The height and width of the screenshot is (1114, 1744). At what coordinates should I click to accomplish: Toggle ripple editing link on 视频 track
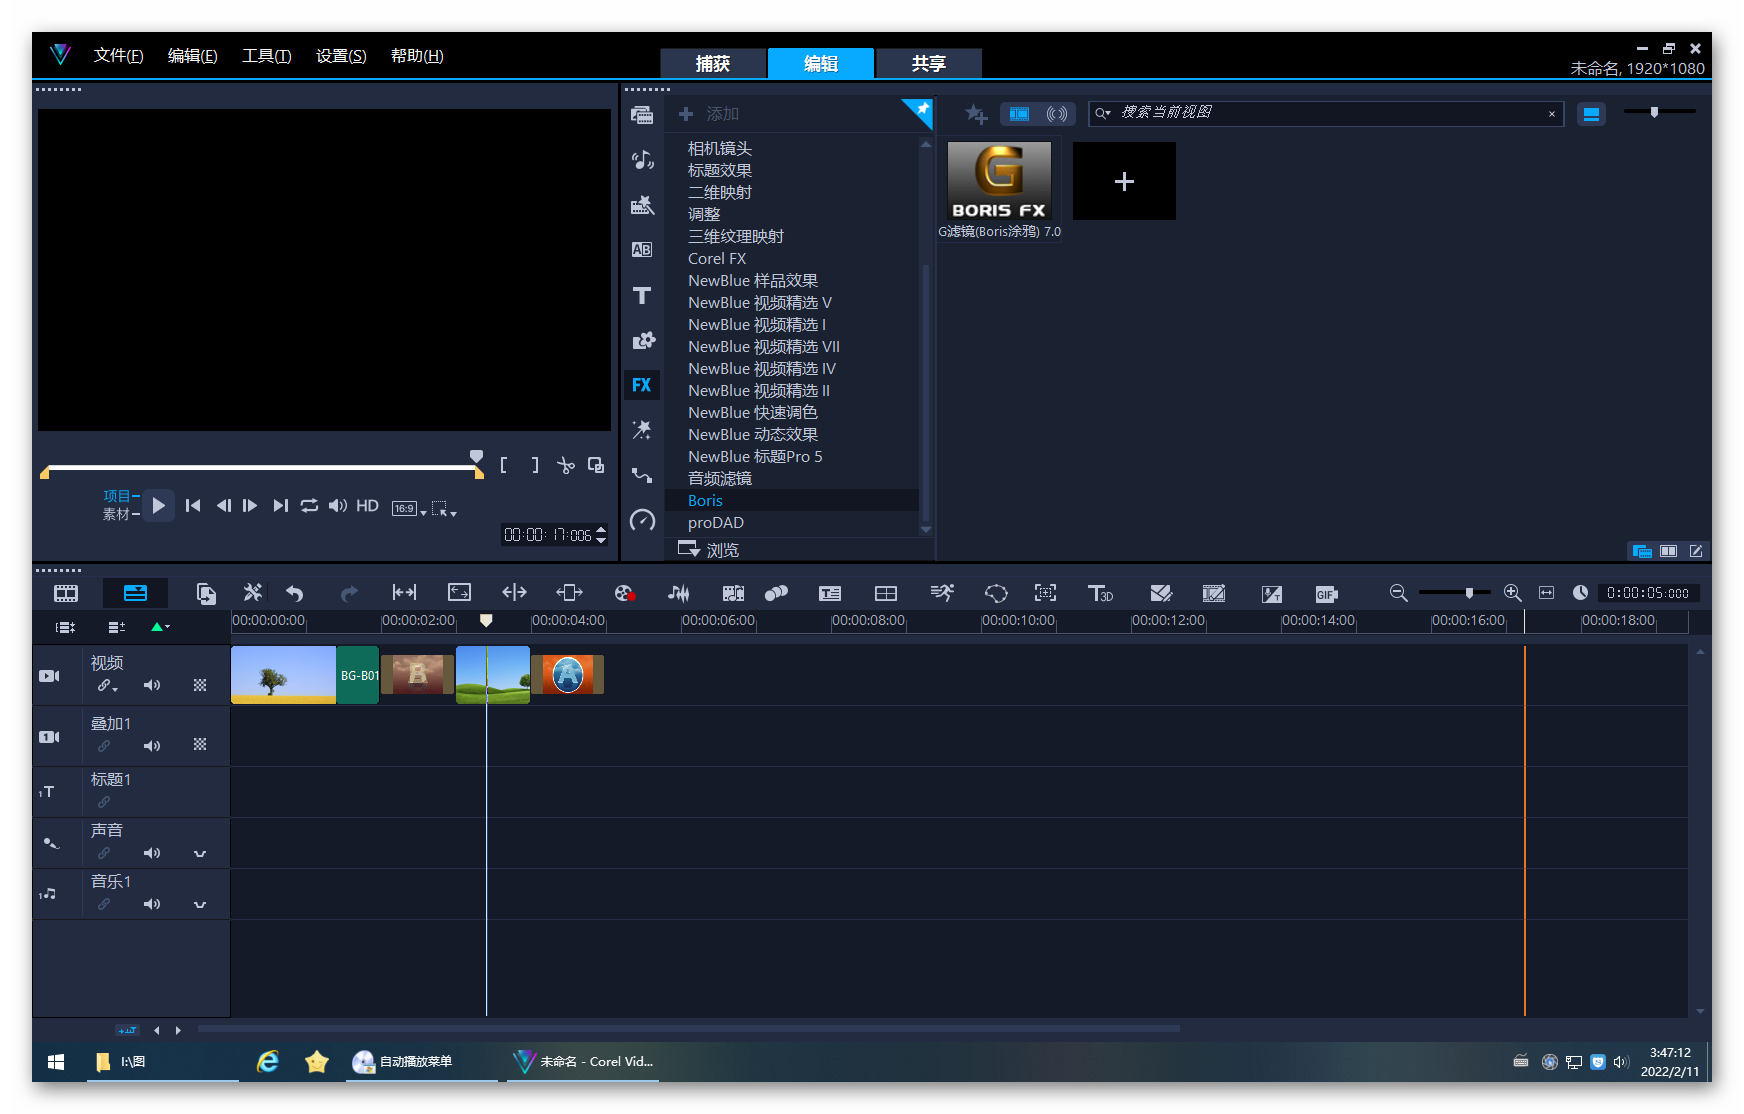106,686
